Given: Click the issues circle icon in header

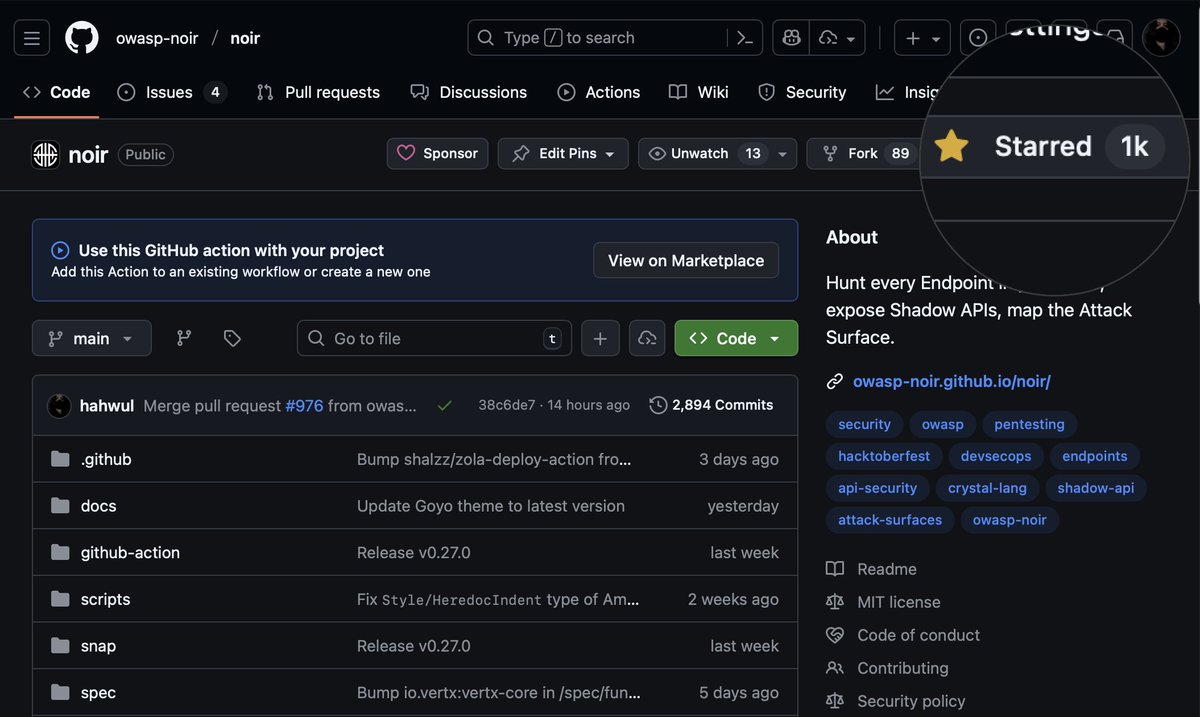Looking at the screenshot, I should tap(978, 38).
